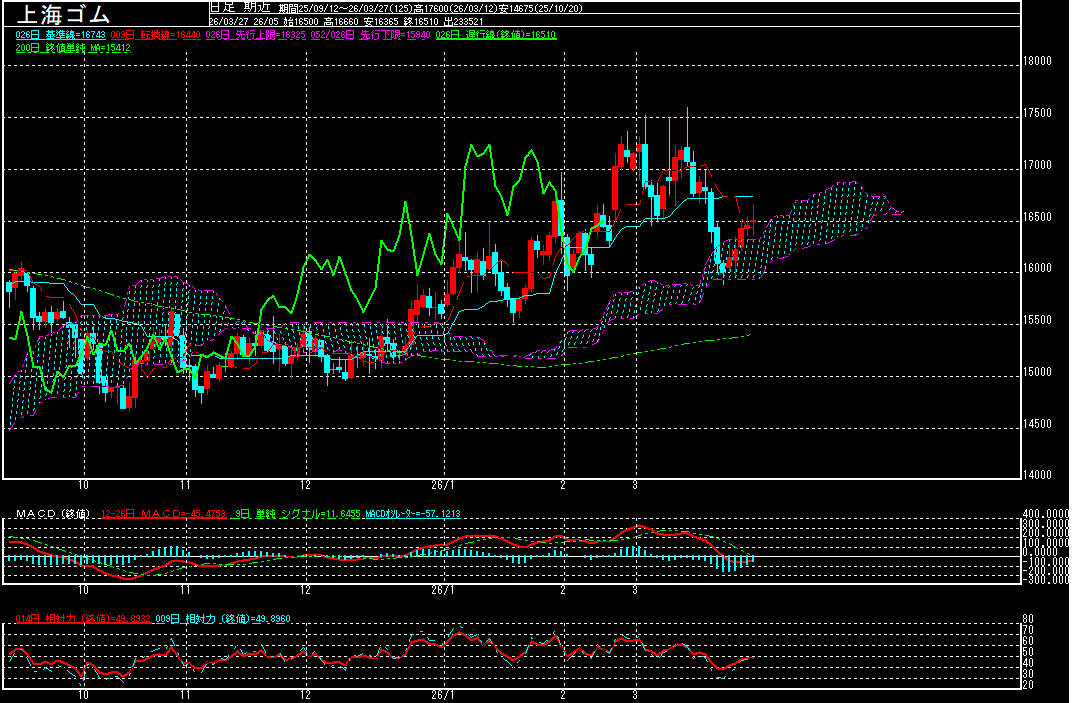Image resolution: width=1080 pixels, height=703 pixels.
Task: Click the 12 month marker under main chart
Action: point(306,482)
